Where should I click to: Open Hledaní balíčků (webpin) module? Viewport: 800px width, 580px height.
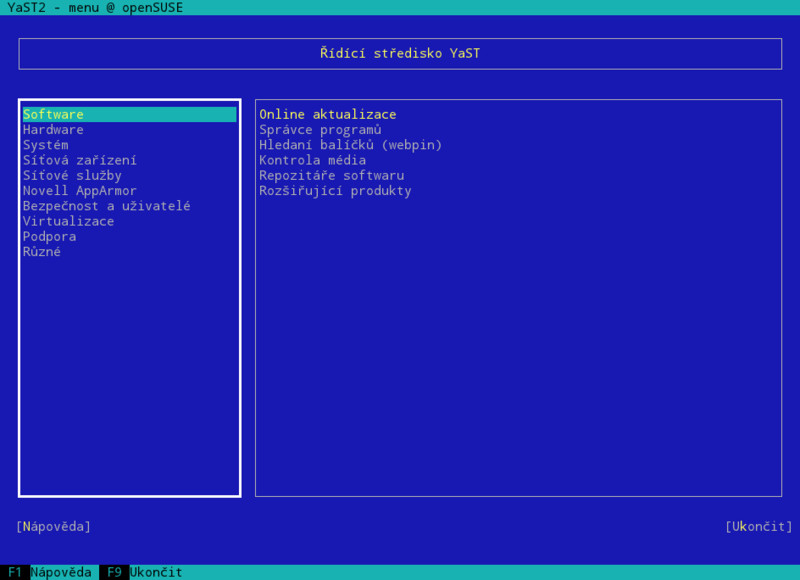[x=351, y=145]
